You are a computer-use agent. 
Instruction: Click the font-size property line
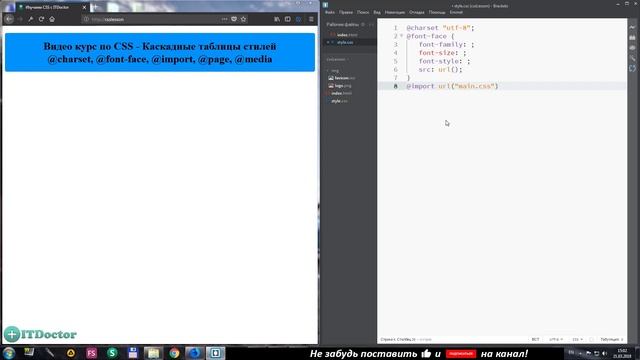click(x=442, y=53)
